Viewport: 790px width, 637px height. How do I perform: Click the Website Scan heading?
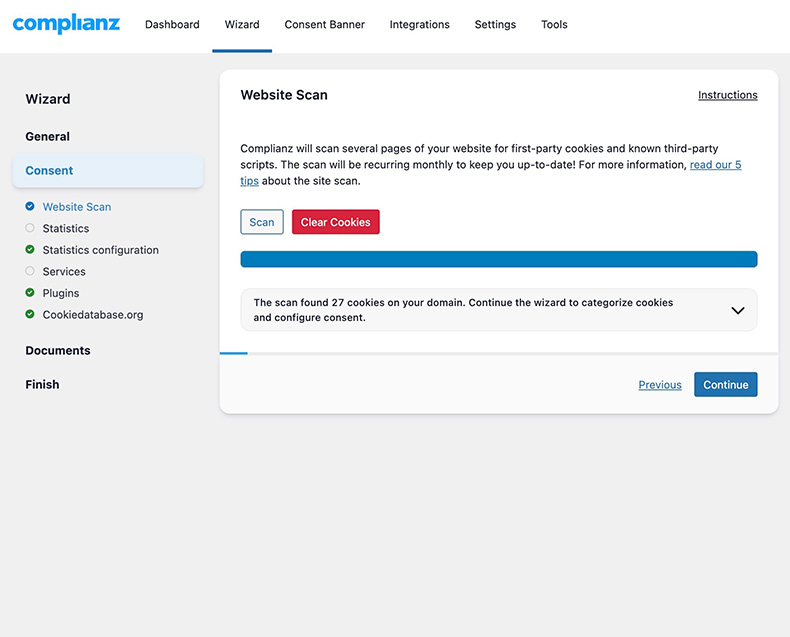pyautogui.click(x=284, y=95)
